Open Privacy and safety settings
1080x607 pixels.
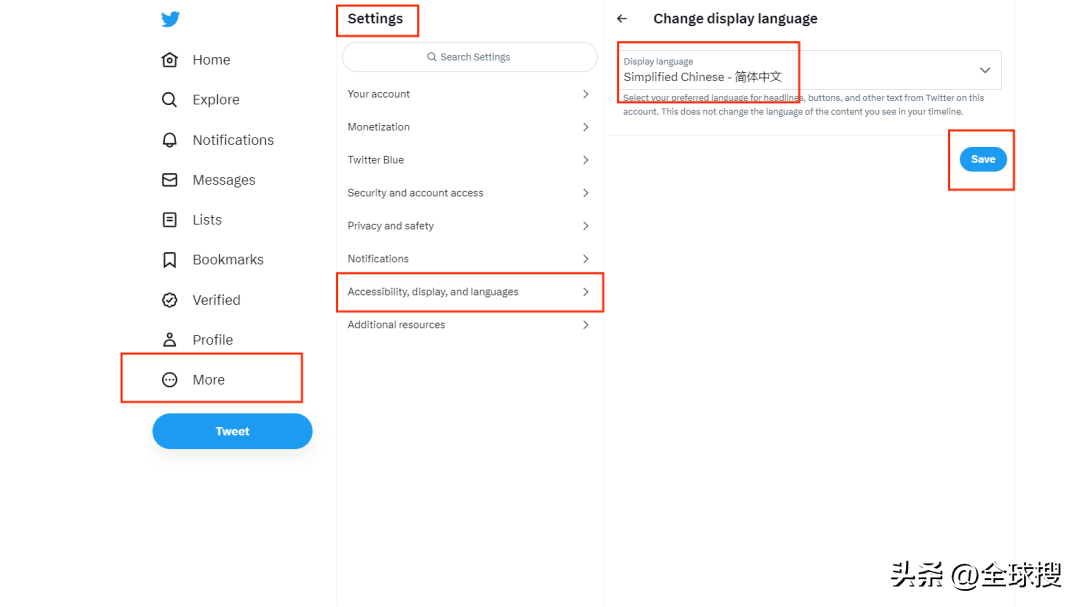pos(469,226)
